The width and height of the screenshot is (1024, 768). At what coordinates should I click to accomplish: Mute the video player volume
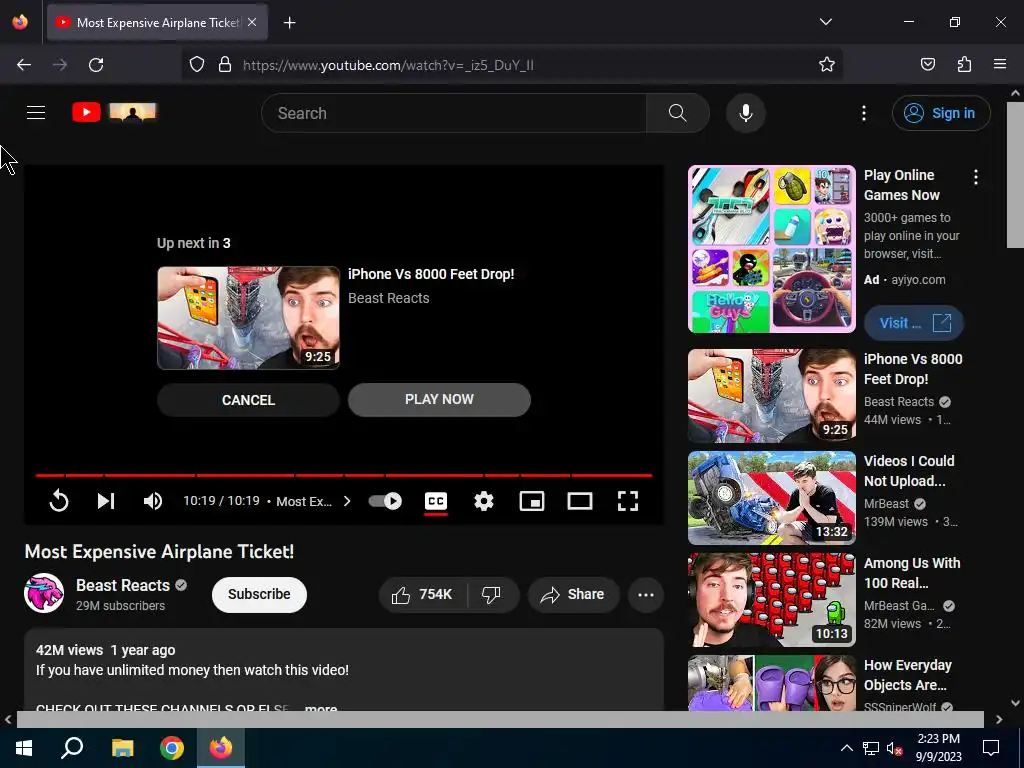[x=153, y=501]
